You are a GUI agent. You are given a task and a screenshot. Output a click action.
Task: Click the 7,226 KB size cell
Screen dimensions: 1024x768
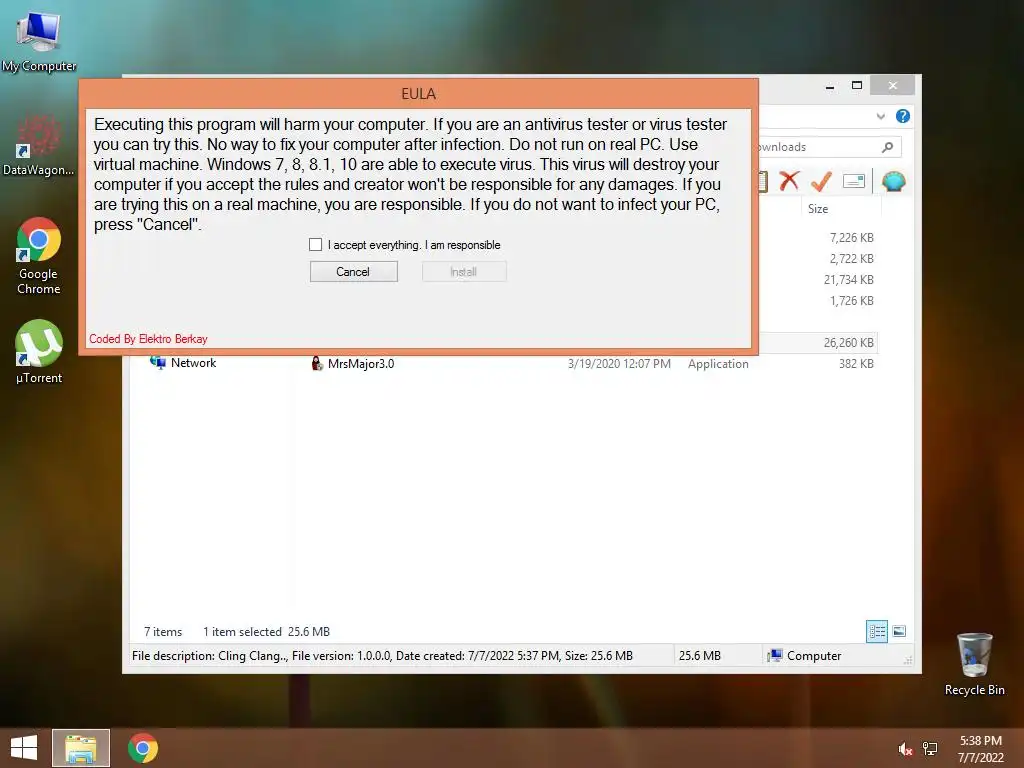(x=852, y=238)
